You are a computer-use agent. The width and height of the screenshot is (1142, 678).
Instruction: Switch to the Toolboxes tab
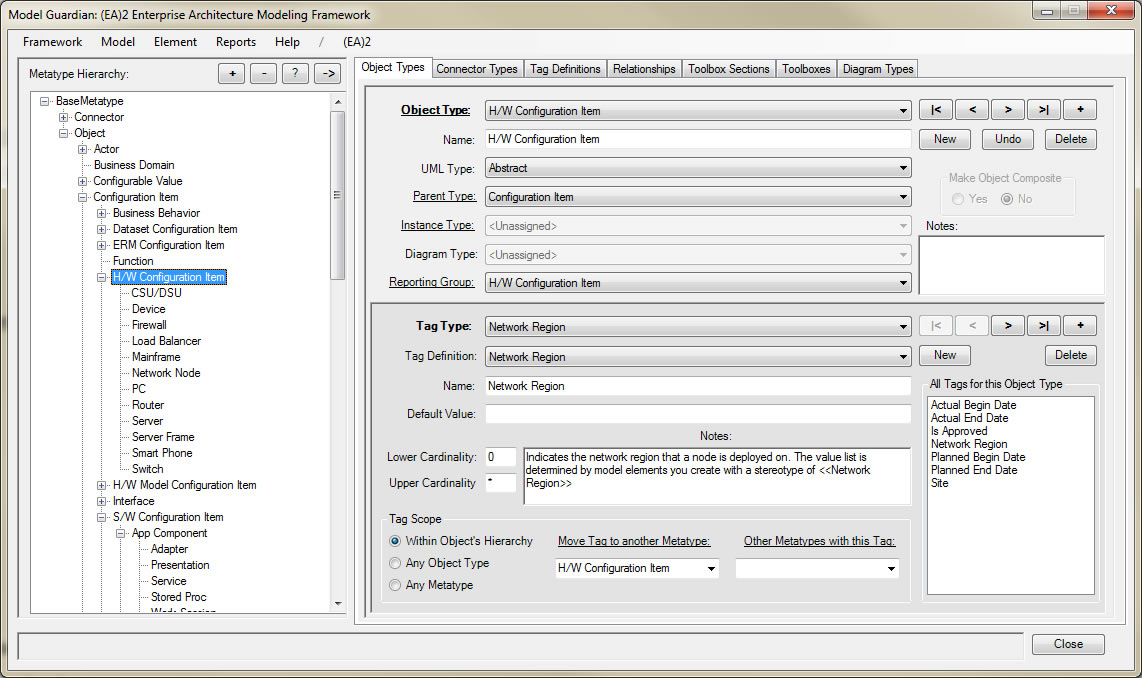click(x=806, y=68)
